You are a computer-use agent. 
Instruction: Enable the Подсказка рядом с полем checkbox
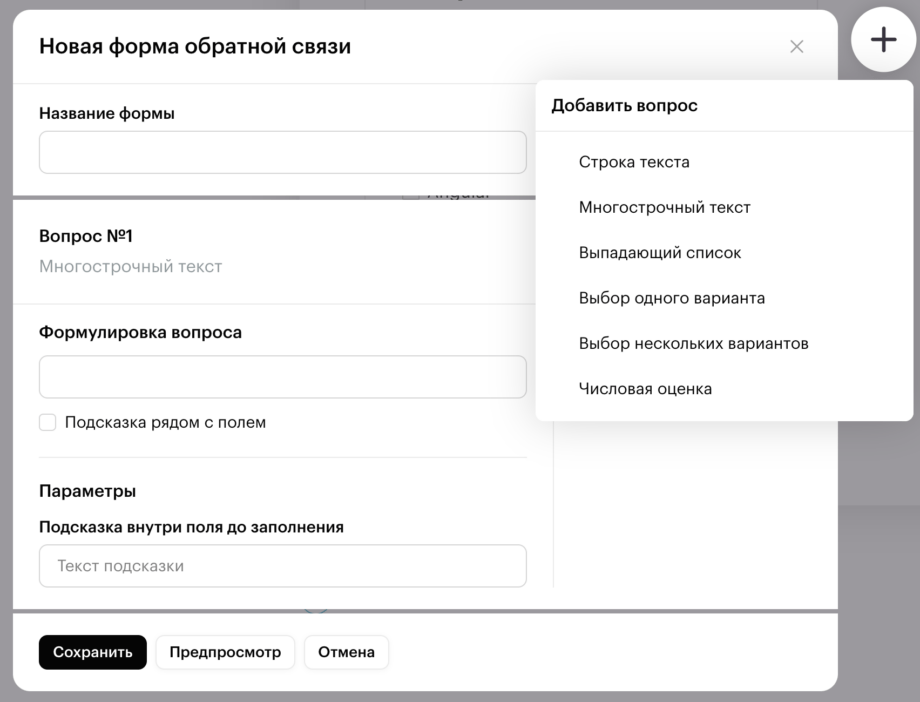coord(48,422)
